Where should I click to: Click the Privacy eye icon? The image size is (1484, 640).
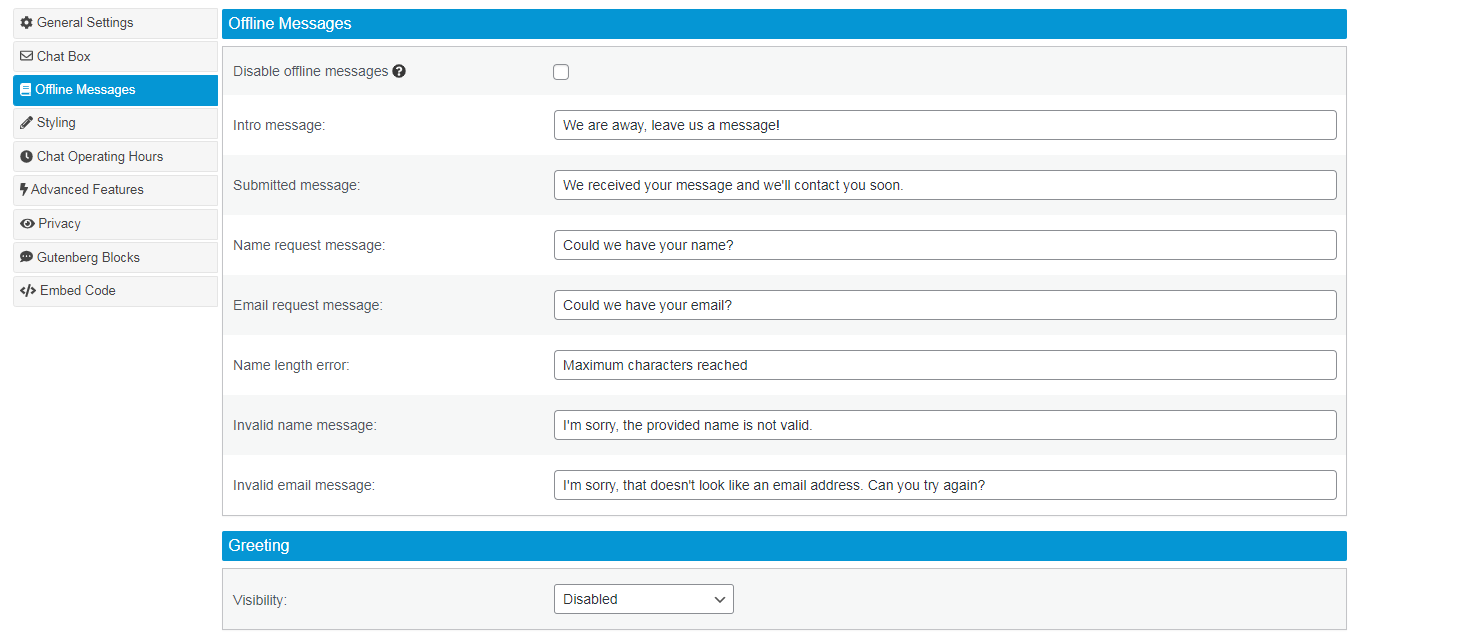[x=27, y=224]
